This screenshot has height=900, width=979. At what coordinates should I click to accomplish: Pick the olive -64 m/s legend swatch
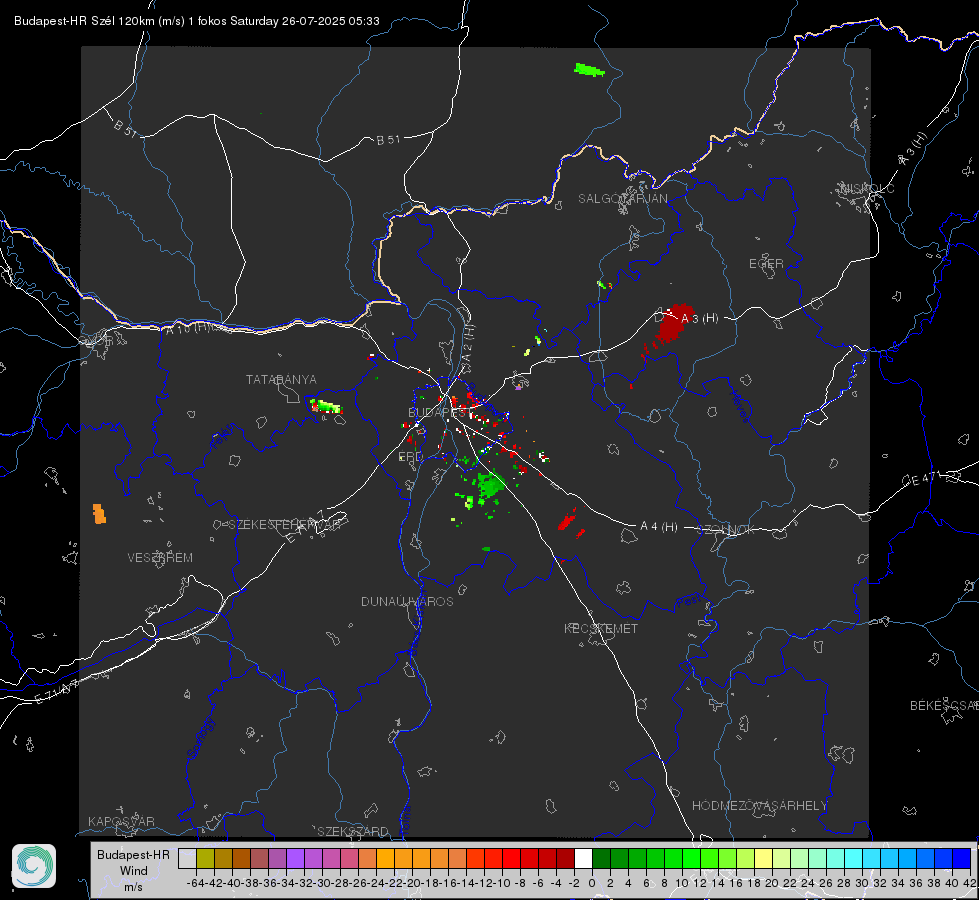[x=205, y=858]
